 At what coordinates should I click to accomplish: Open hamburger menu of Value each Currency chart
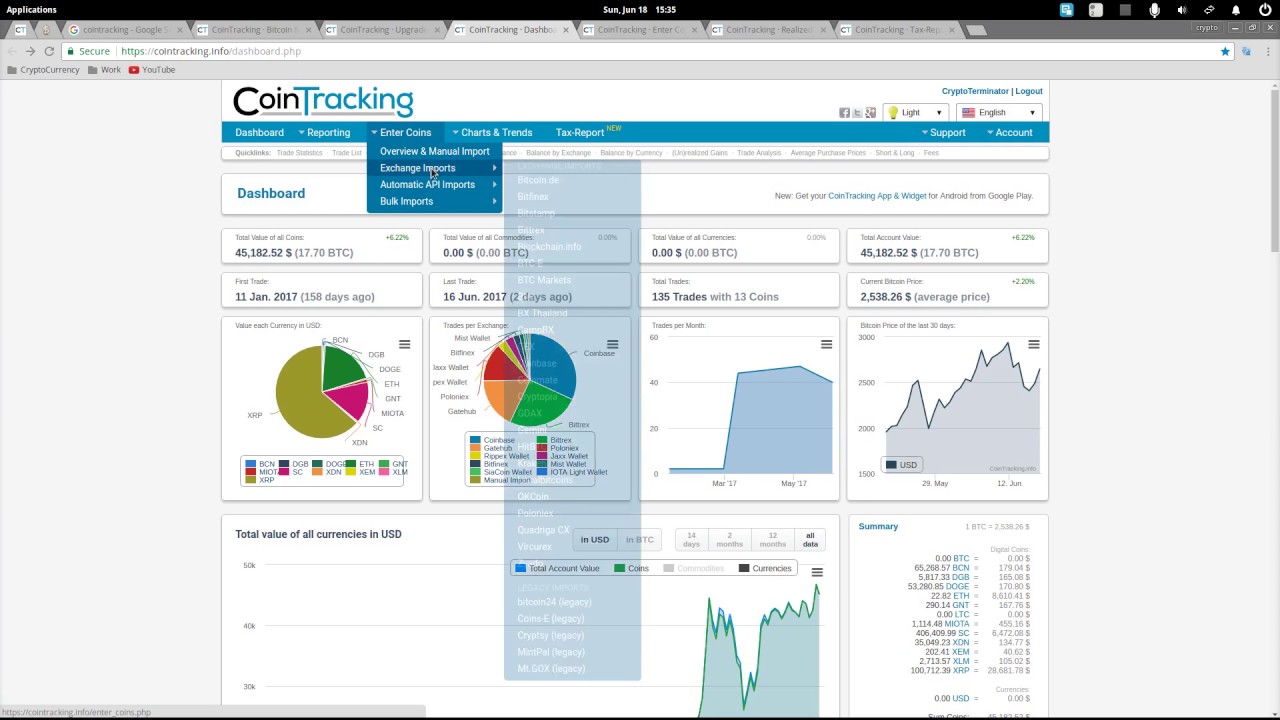[404, 345]
